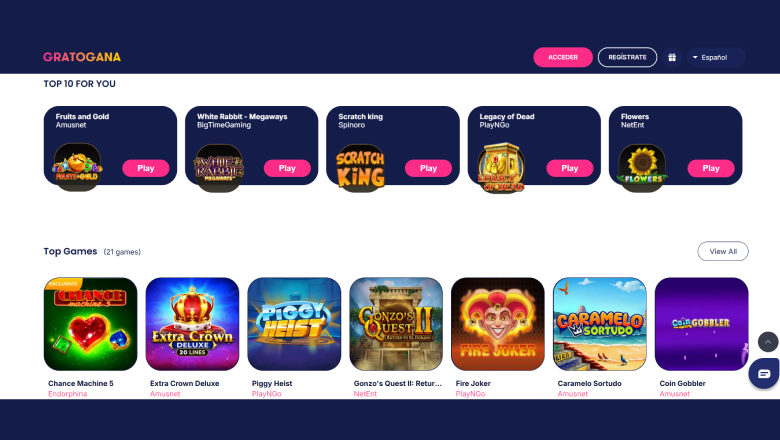
Task: Click the Flowers sunflower game icon
Action: tap(642, 168)
